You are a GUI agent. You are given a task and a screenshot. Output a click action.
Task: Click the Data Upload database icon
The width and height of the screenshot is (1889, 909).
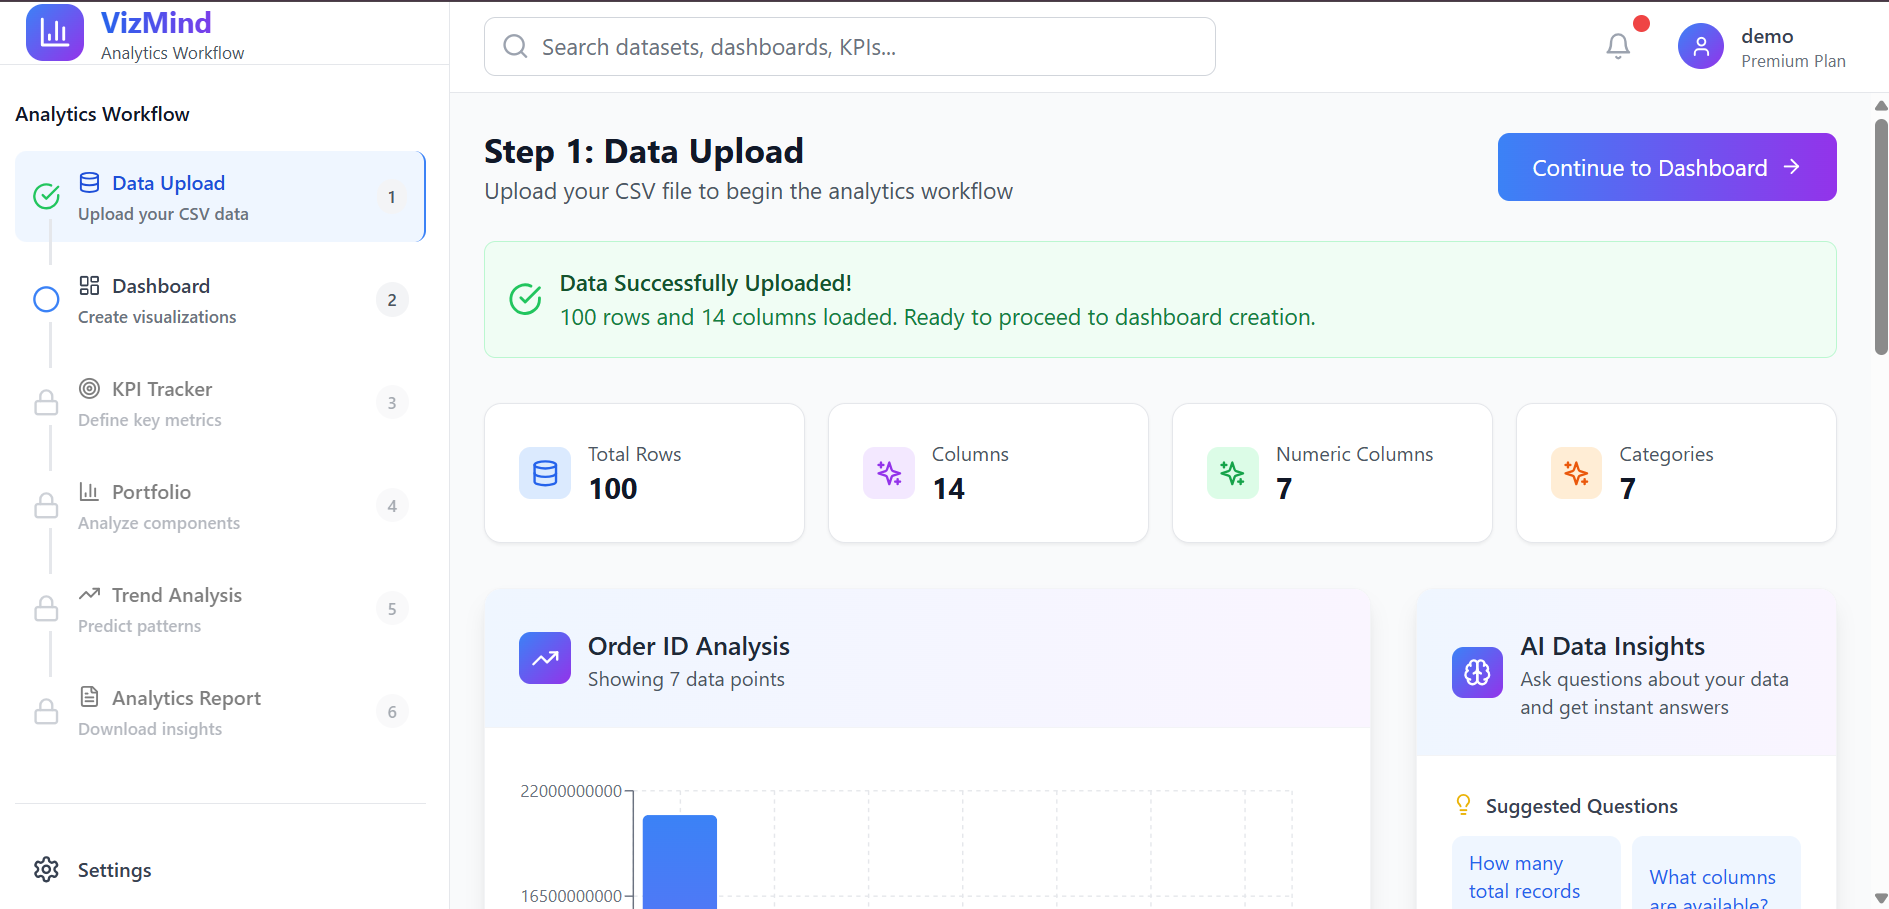pyautogui.click(x=89, y=182)
